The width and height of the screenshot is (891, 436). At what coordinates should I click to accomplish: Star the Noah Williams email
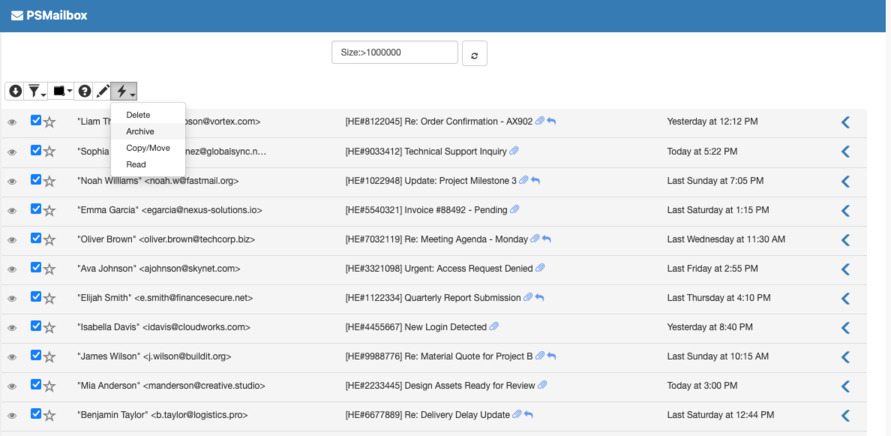[49, 181]
